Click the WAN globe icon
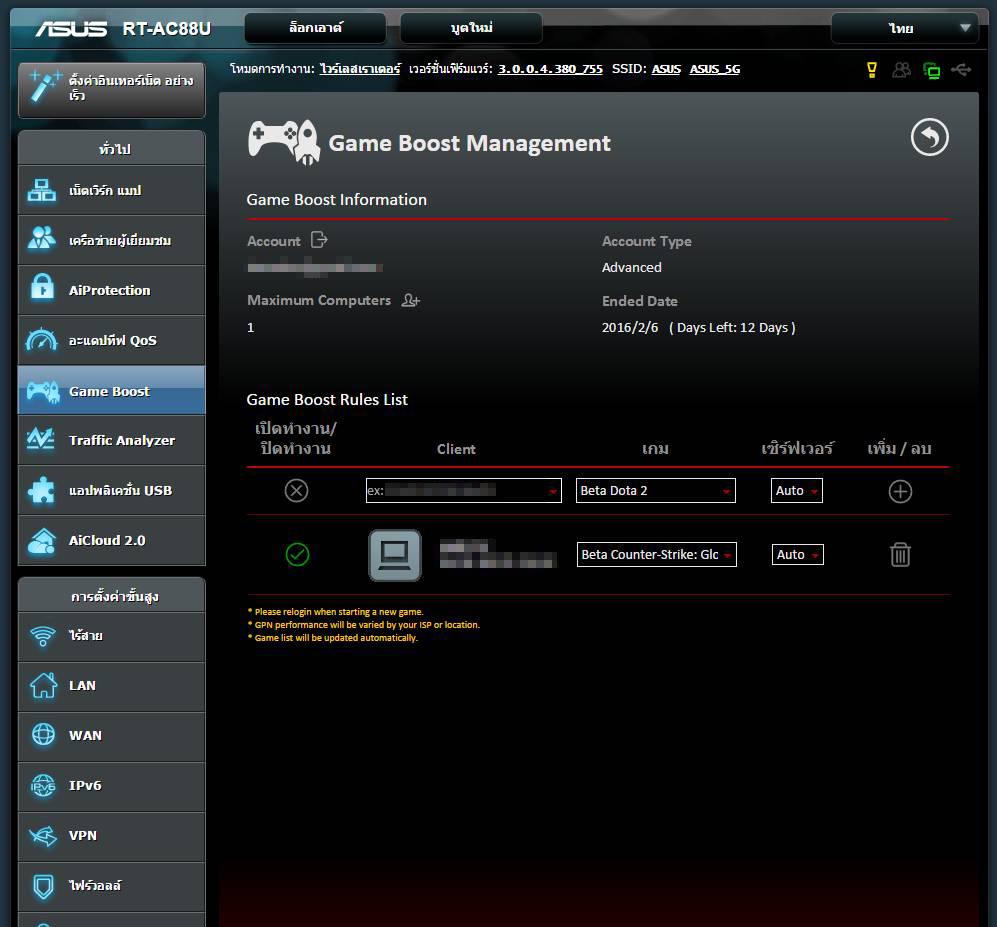 pyautogui.click(x=43, y=734)
